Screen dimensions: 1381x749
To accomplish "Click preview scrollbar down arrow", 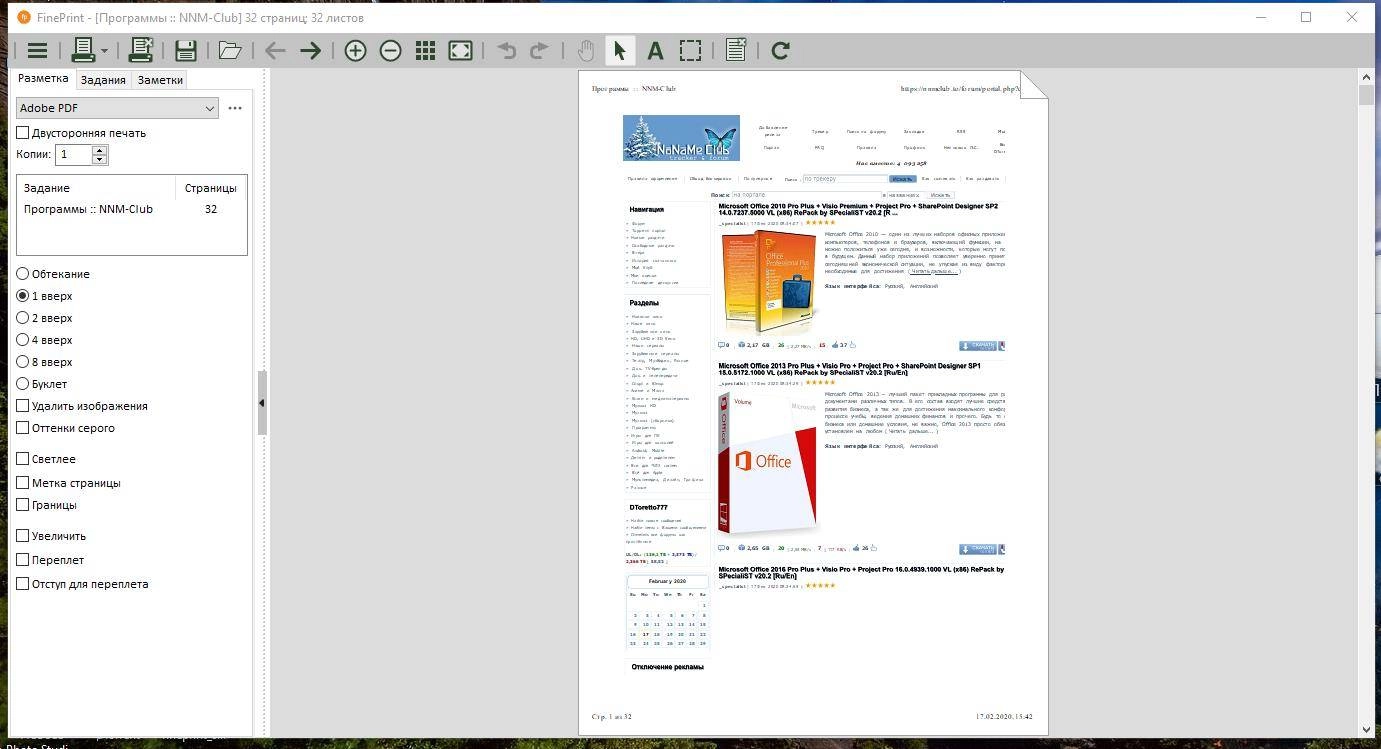I will pos(1366,731).
